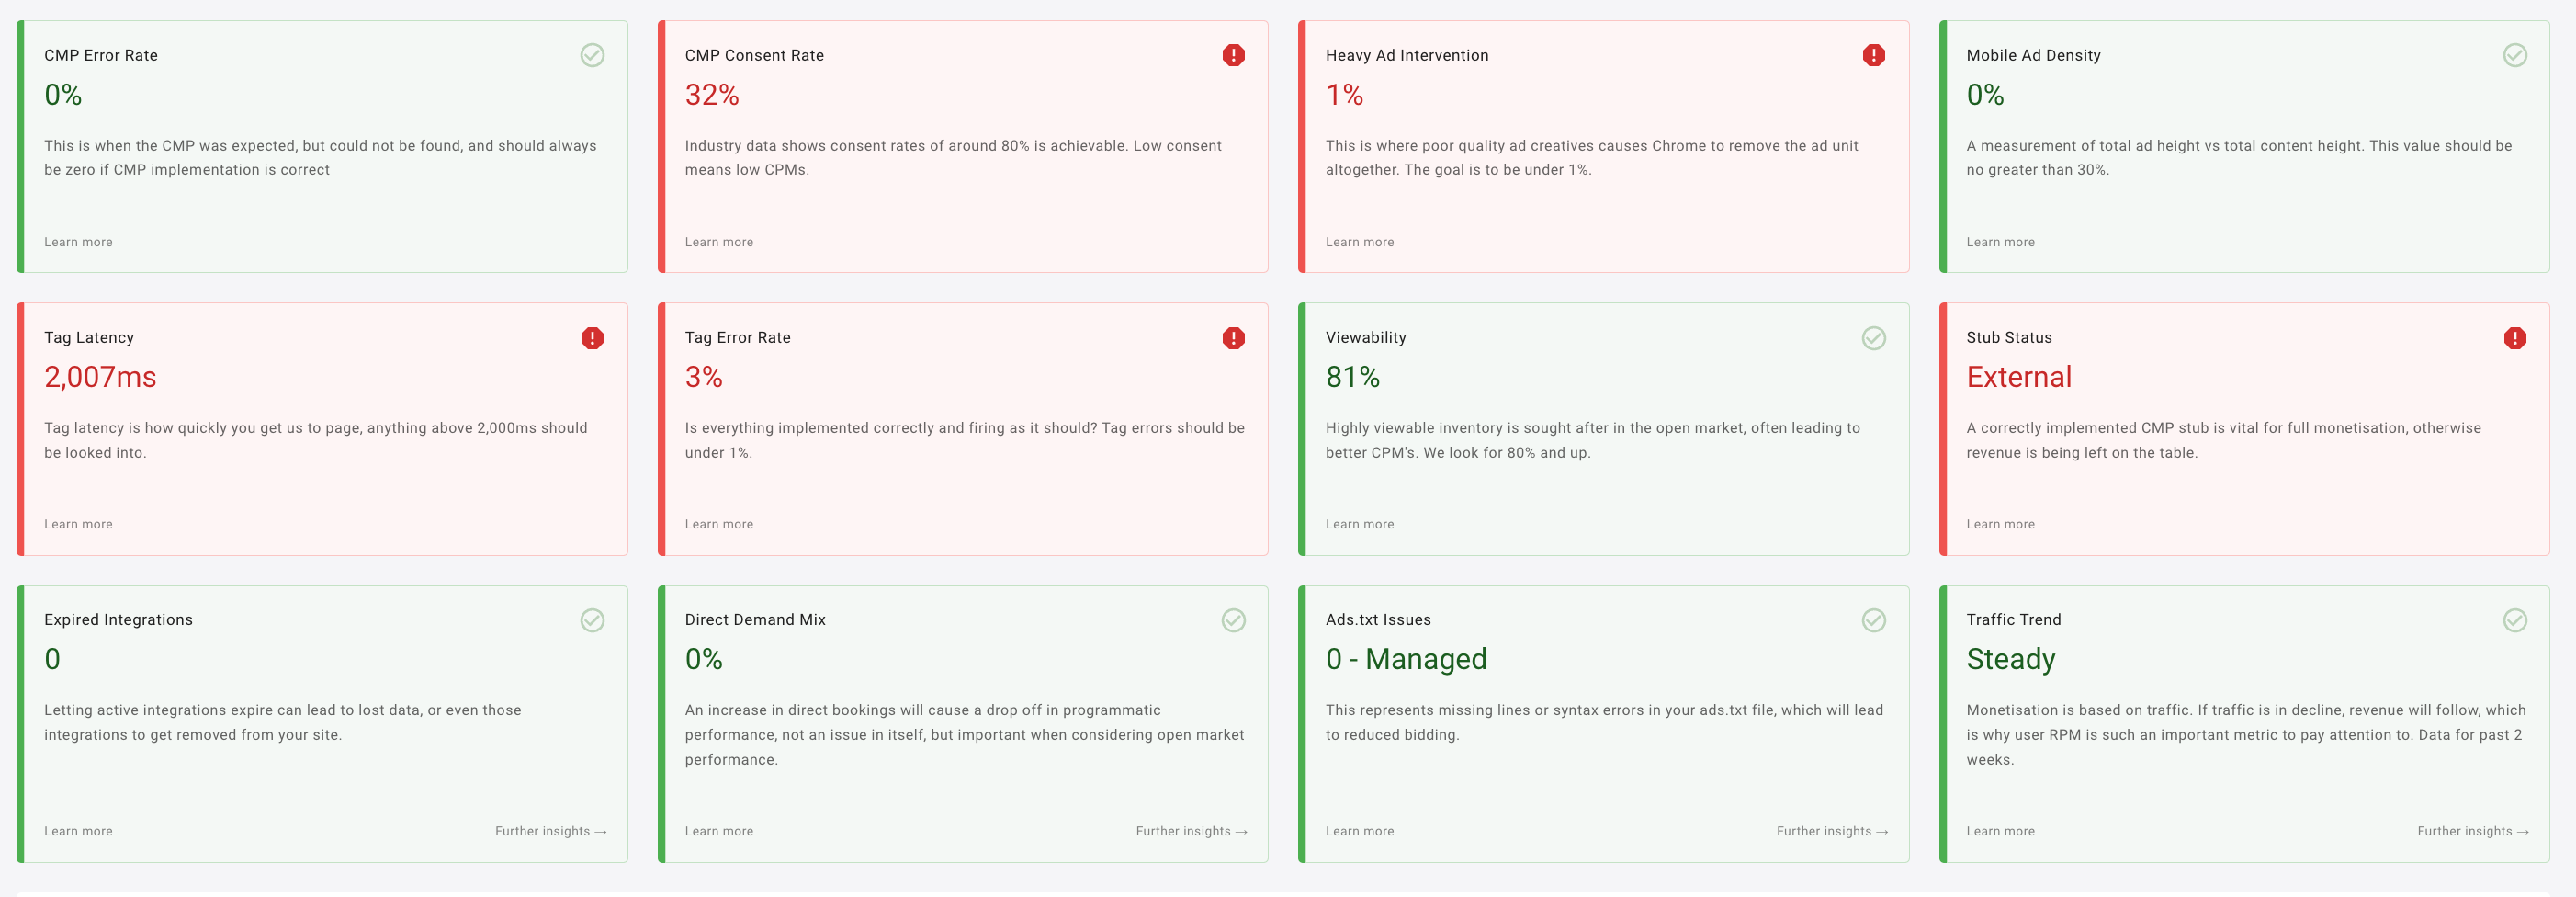Open Further insights for Ads.txt Issues
The width and height of the screenshot is (2576, 897).
point(1832,831)
